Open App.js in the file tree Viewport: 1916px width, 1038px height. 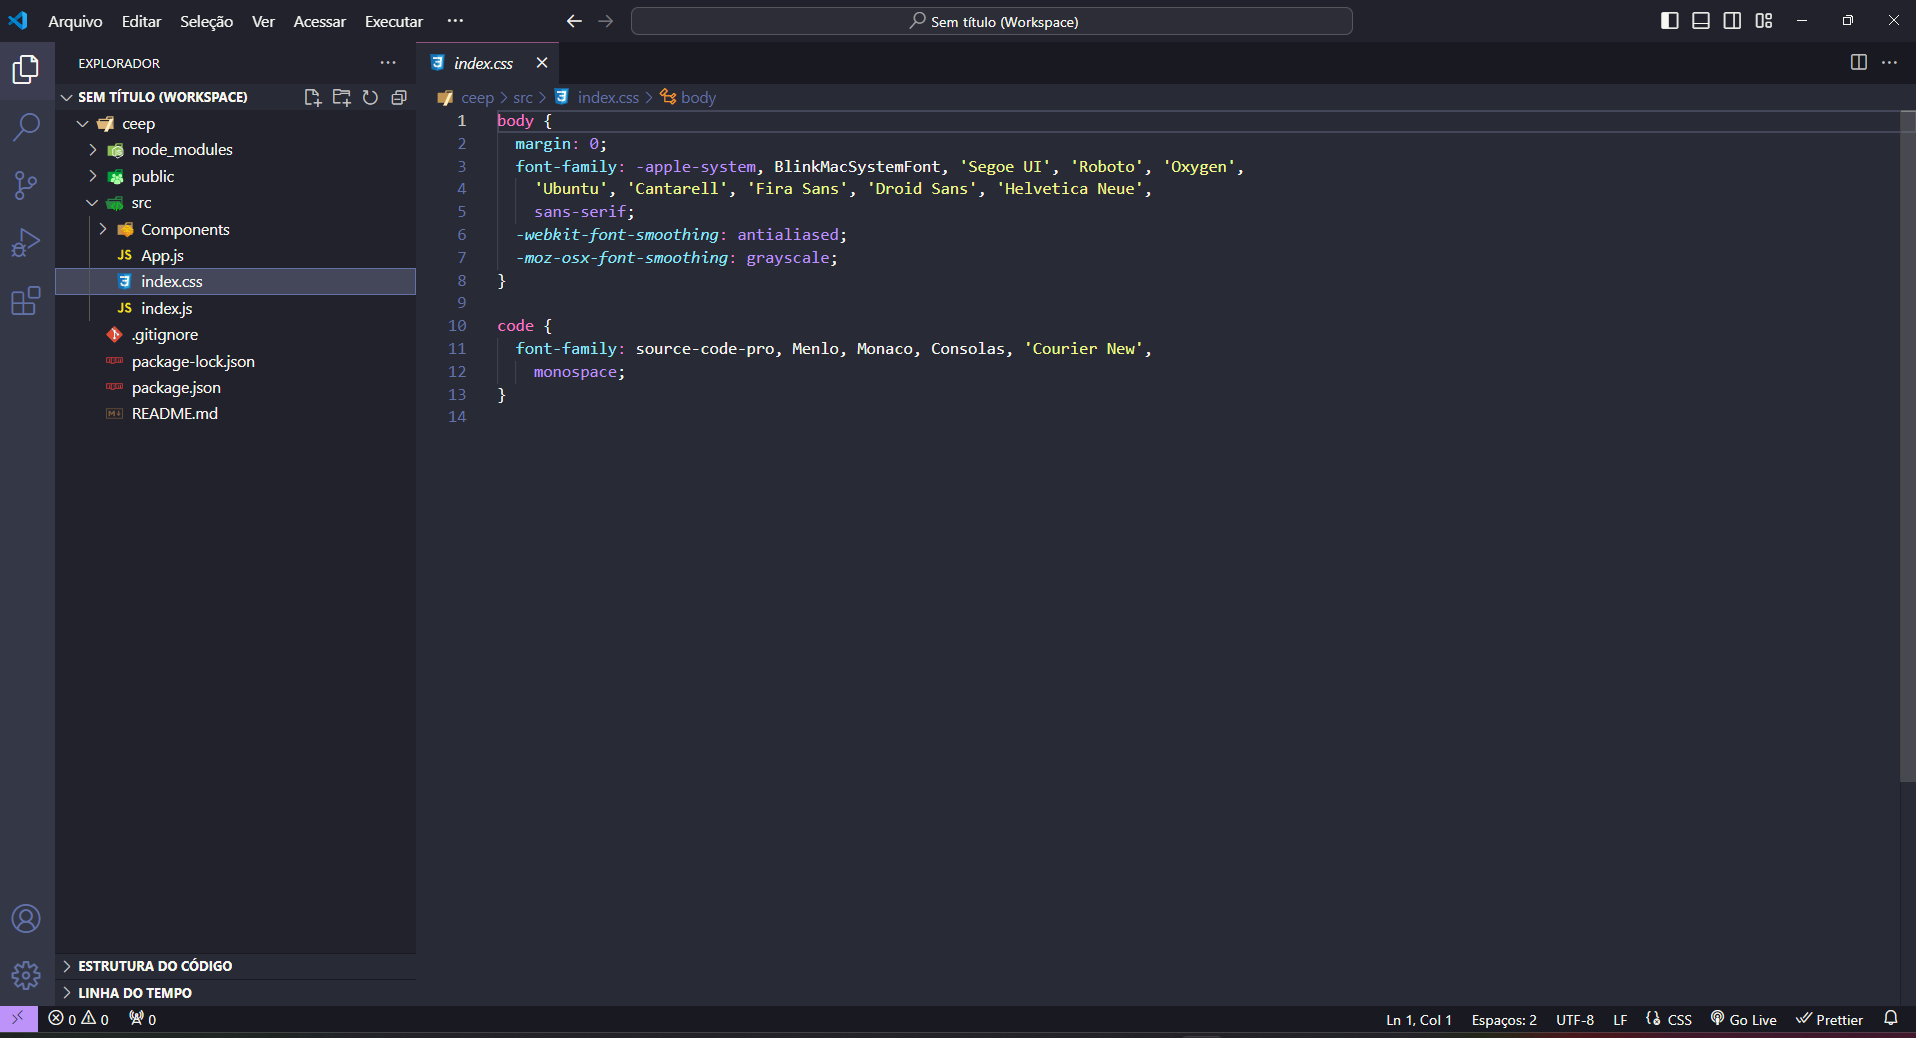[236, 256]
